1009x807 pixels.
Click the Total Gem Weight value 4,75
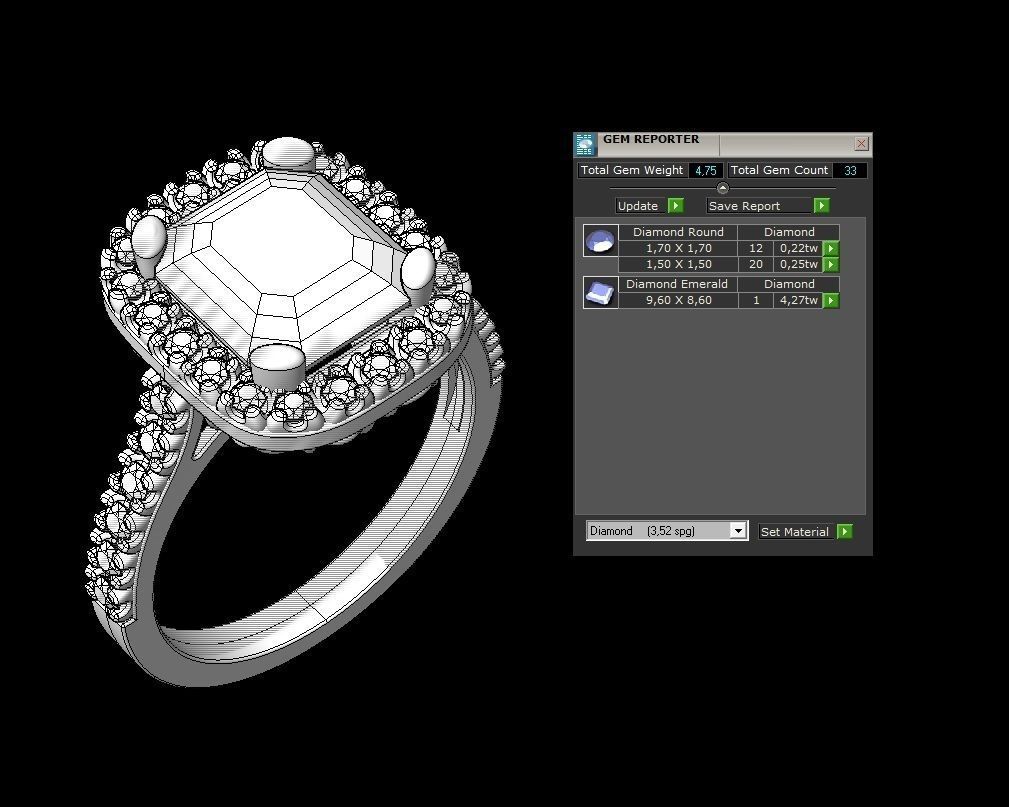point(706,171)
